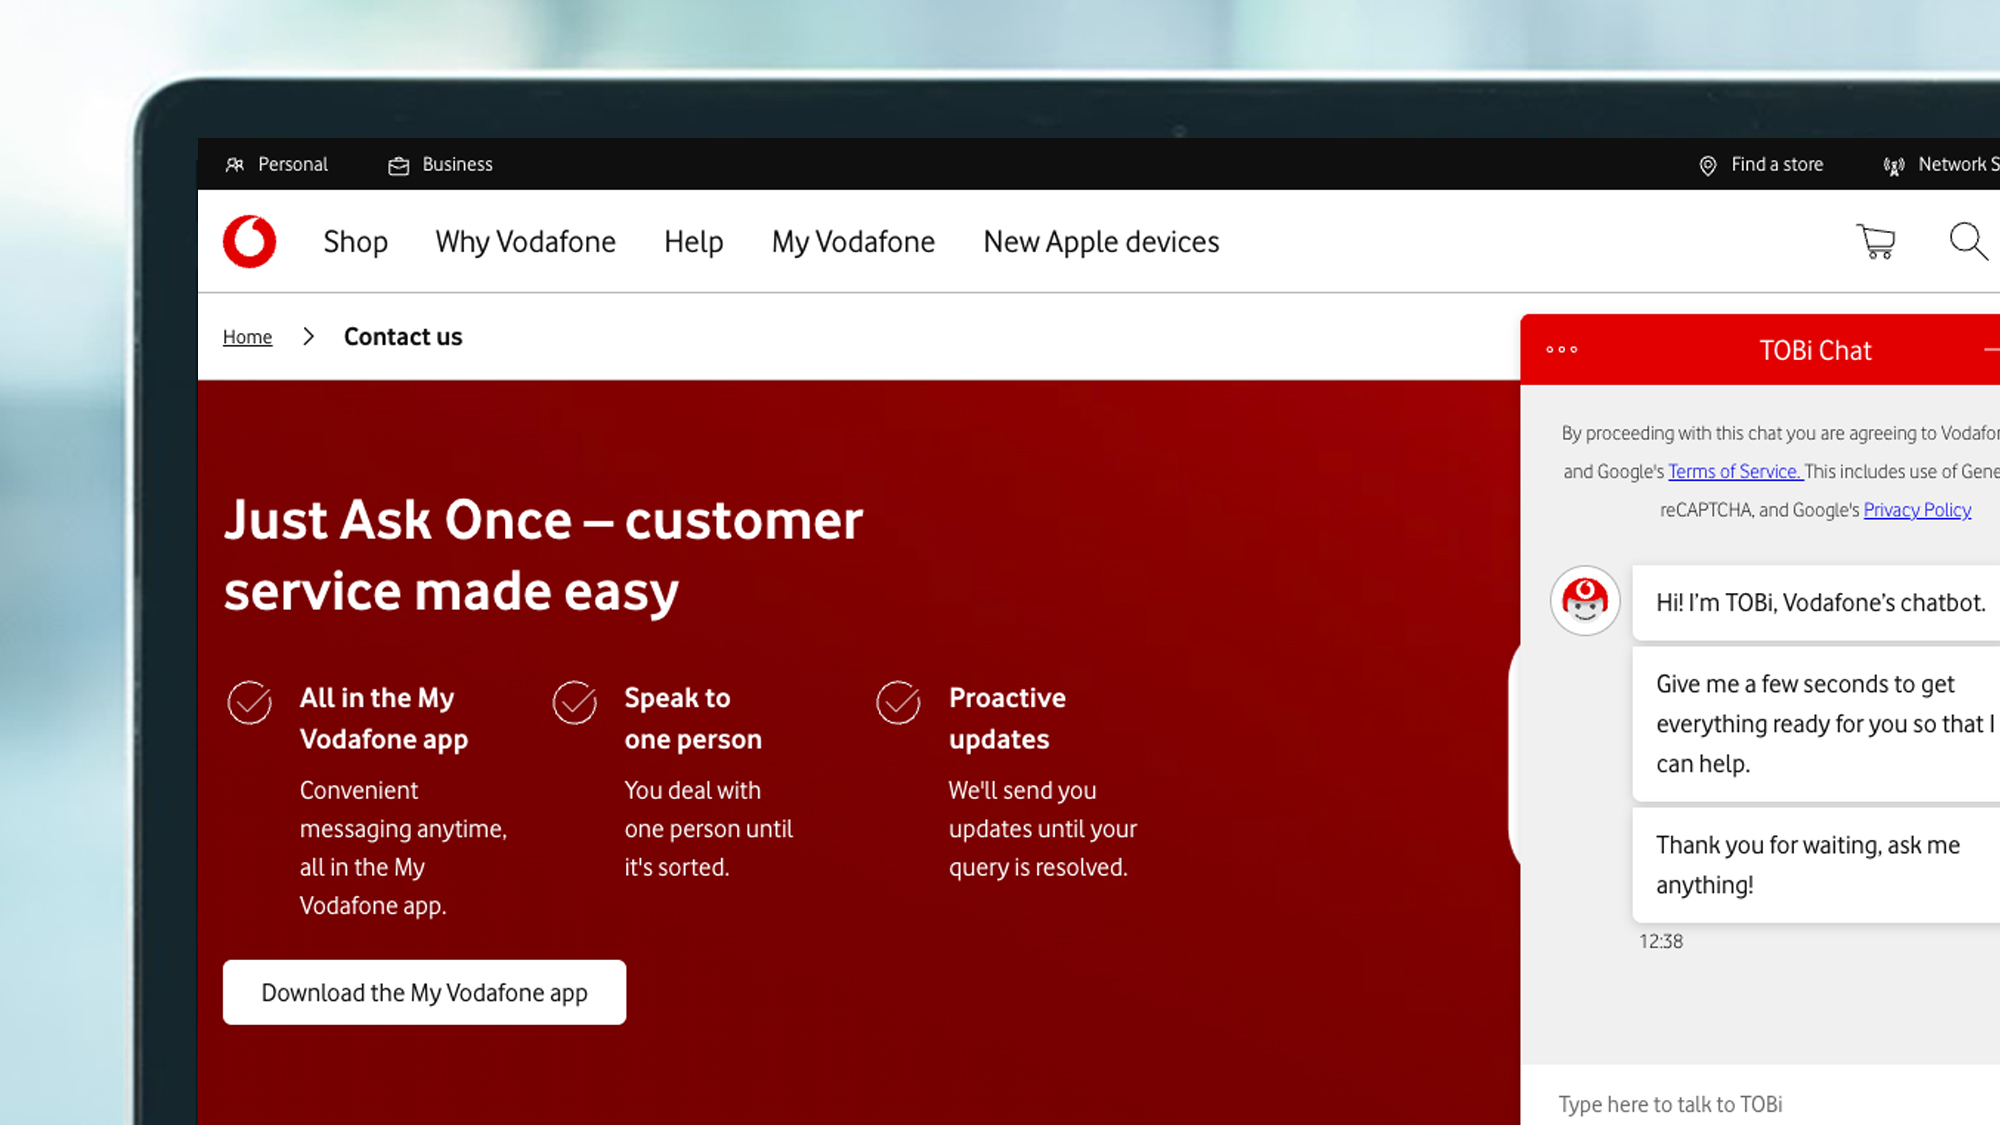Open the shopping cart icon

(x=1876, y=241)
